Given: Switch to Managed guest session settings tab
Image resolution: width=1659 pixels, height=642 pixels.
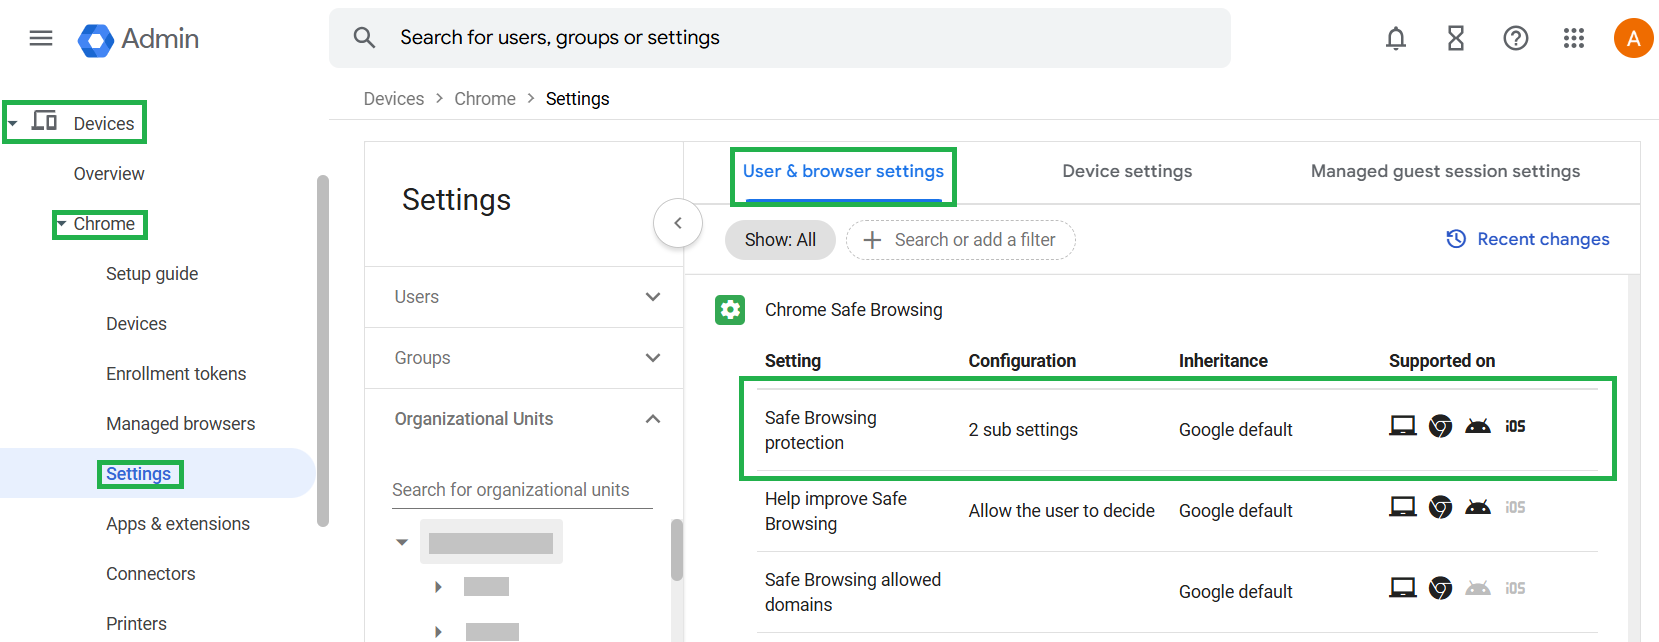Looking at the screenshot, I should (1445, 172).
